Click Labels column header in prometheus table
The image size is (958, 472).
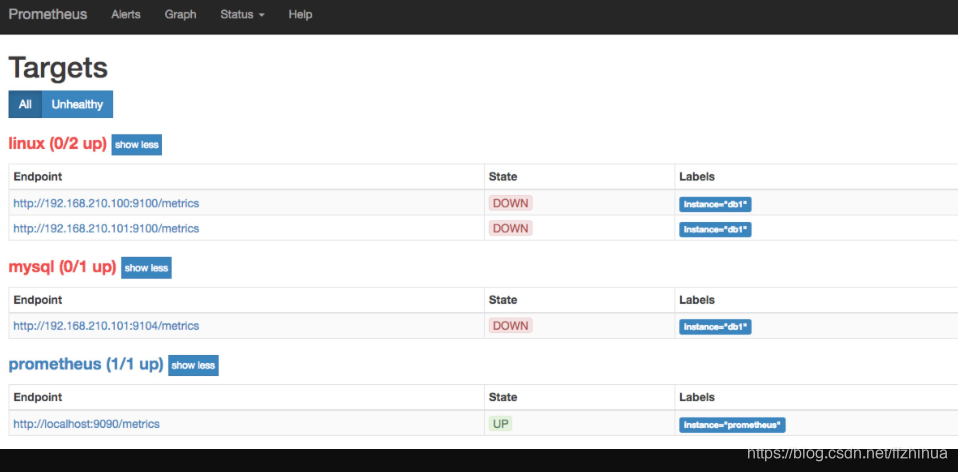[697, 397]
